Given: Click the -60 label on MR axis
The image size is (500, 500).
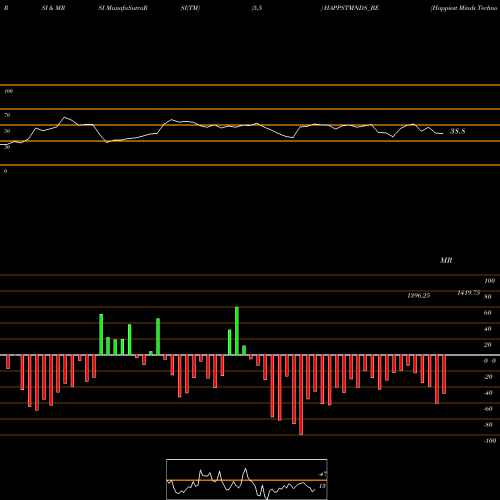Looking at the screenshot, I should (488, 409).
